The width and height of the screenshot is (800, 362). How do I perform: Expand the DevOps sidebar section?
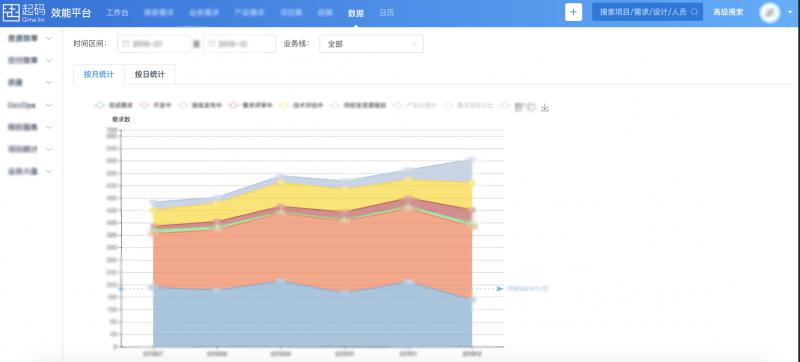click(30, 105)
